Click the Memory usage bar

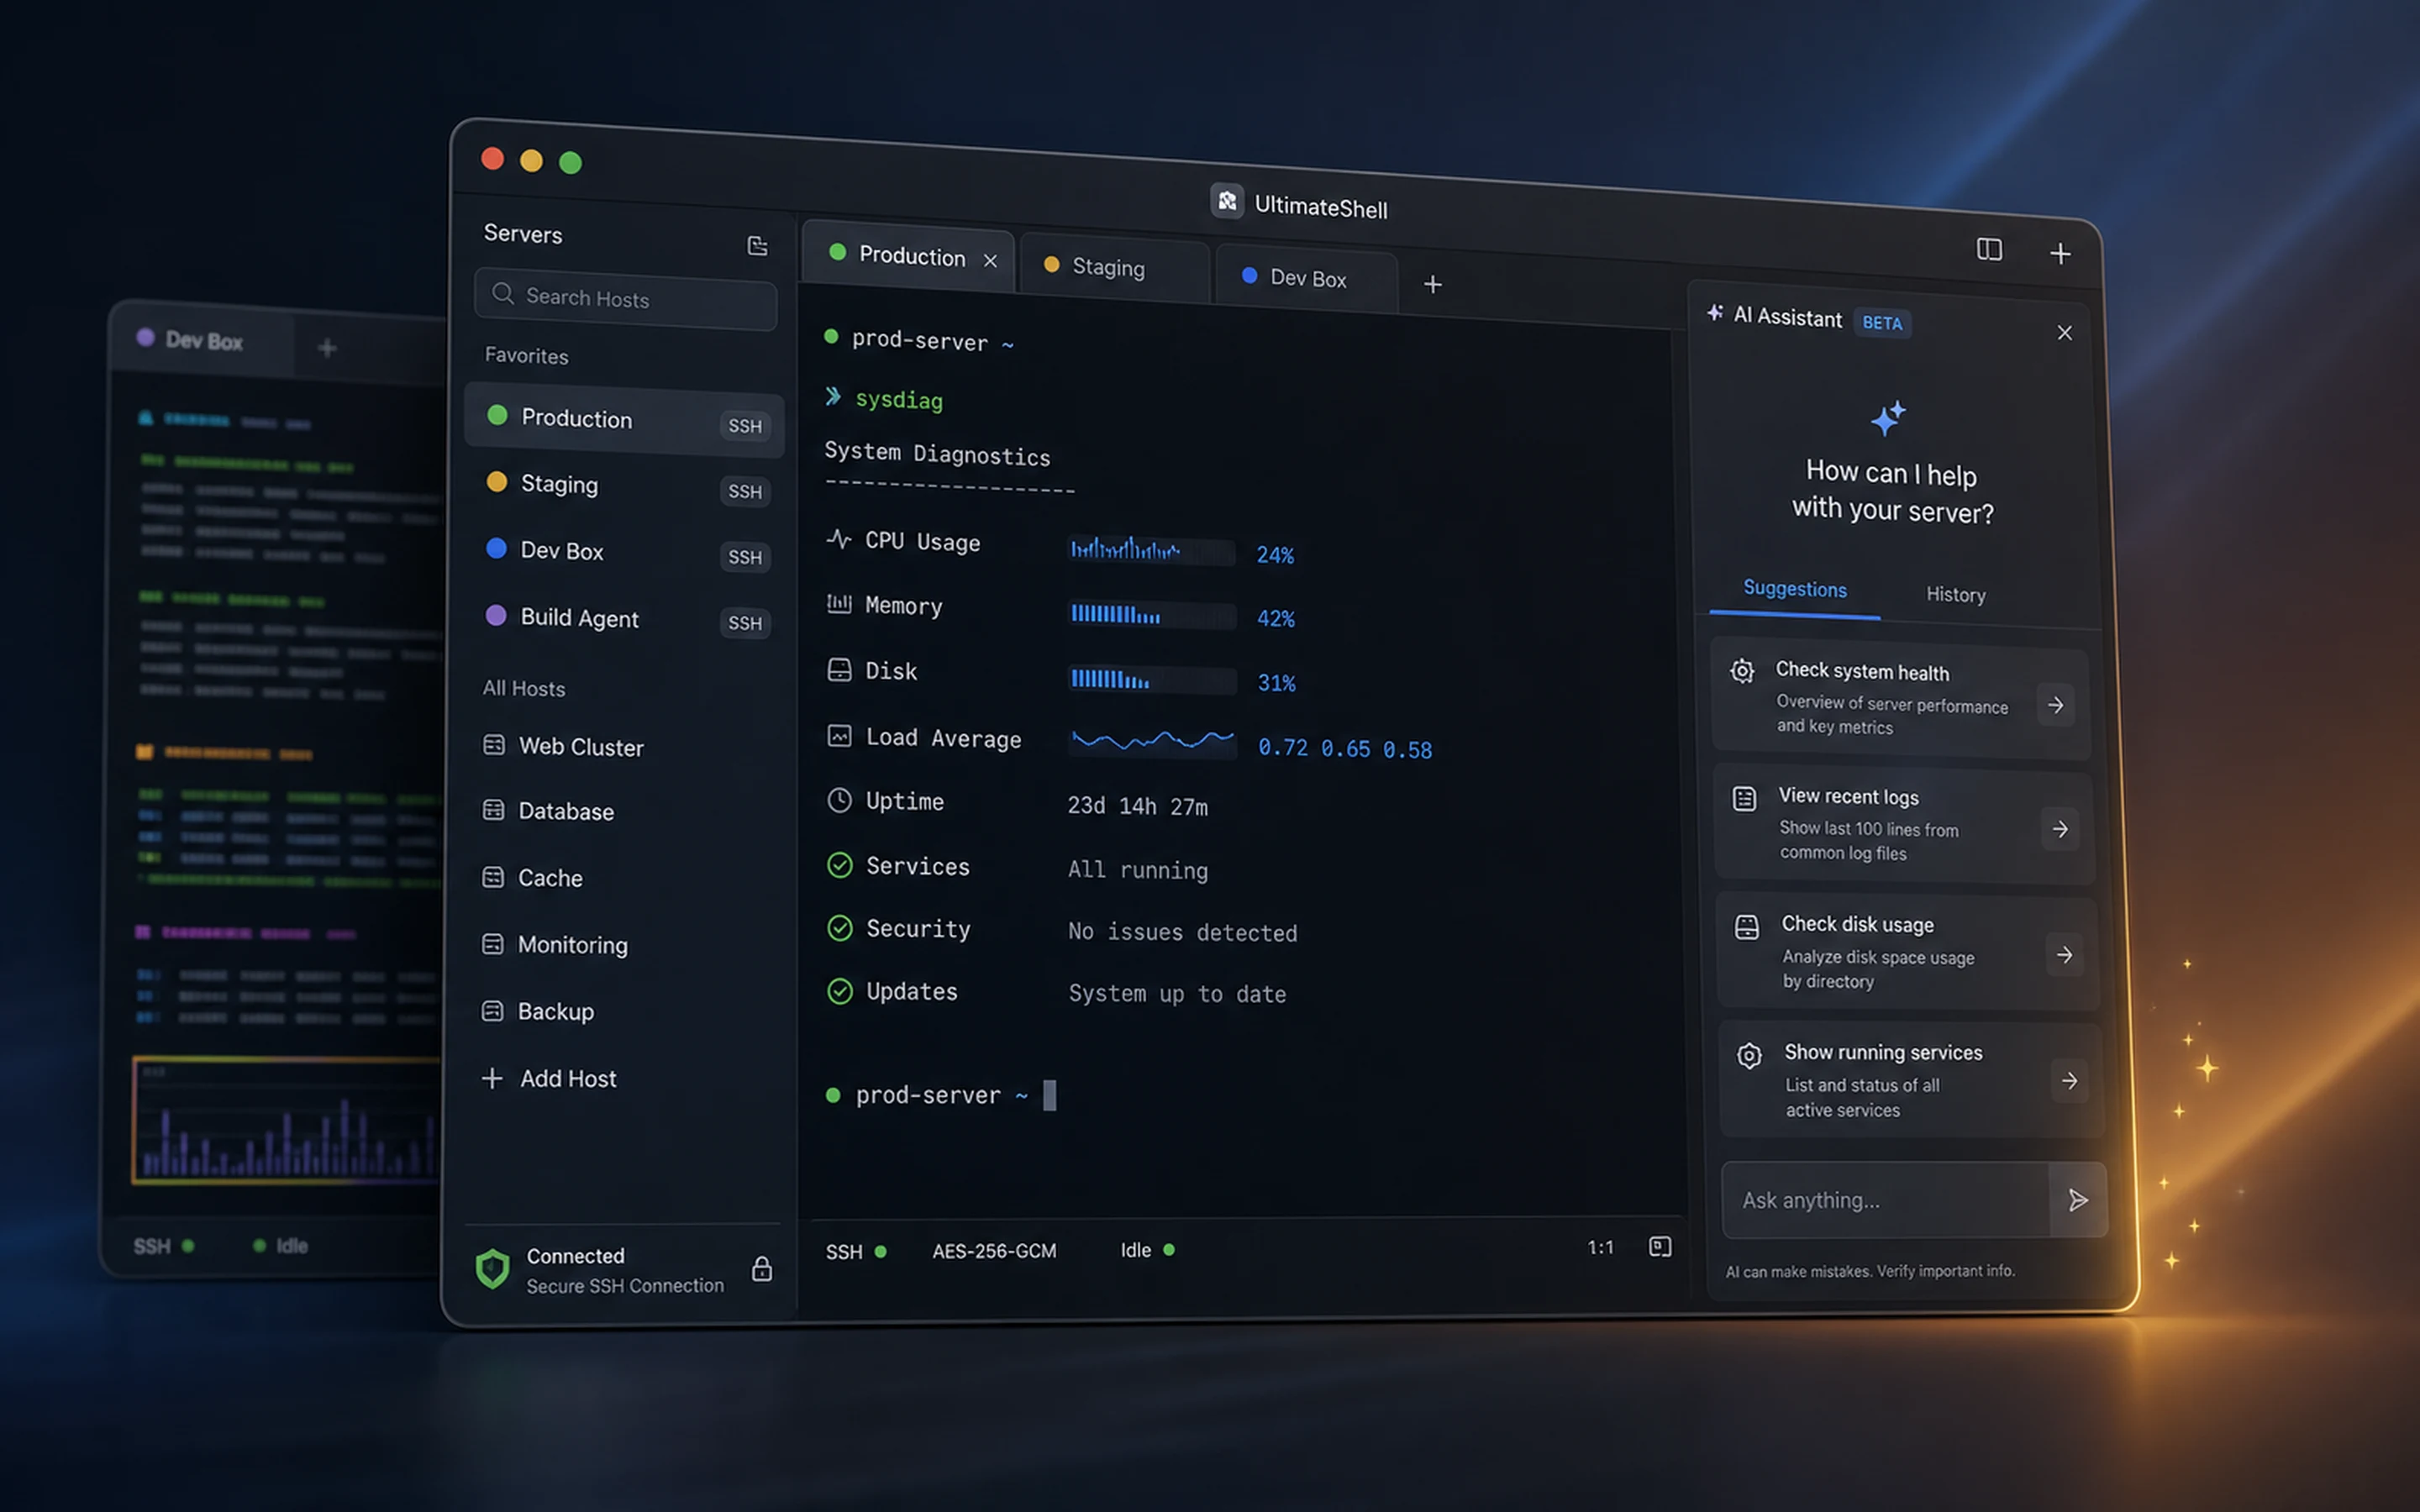point(1151,614)
